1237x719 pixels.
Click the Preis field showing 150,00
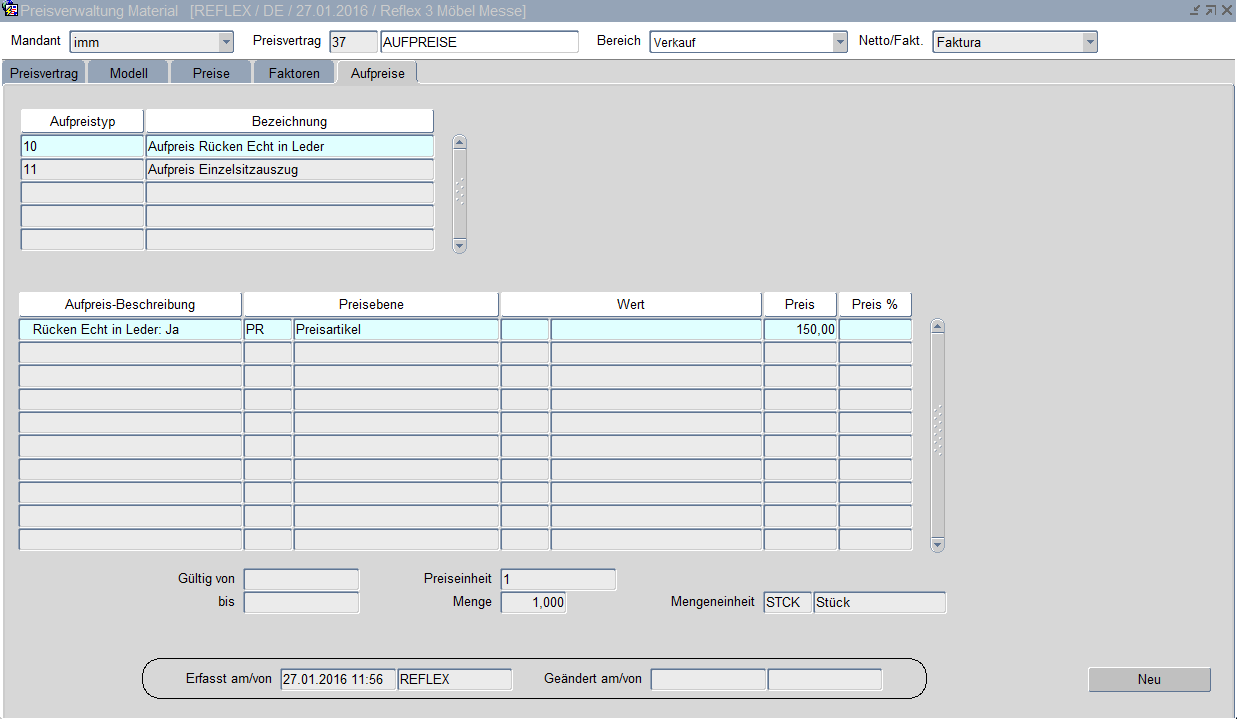pos(800,329)
